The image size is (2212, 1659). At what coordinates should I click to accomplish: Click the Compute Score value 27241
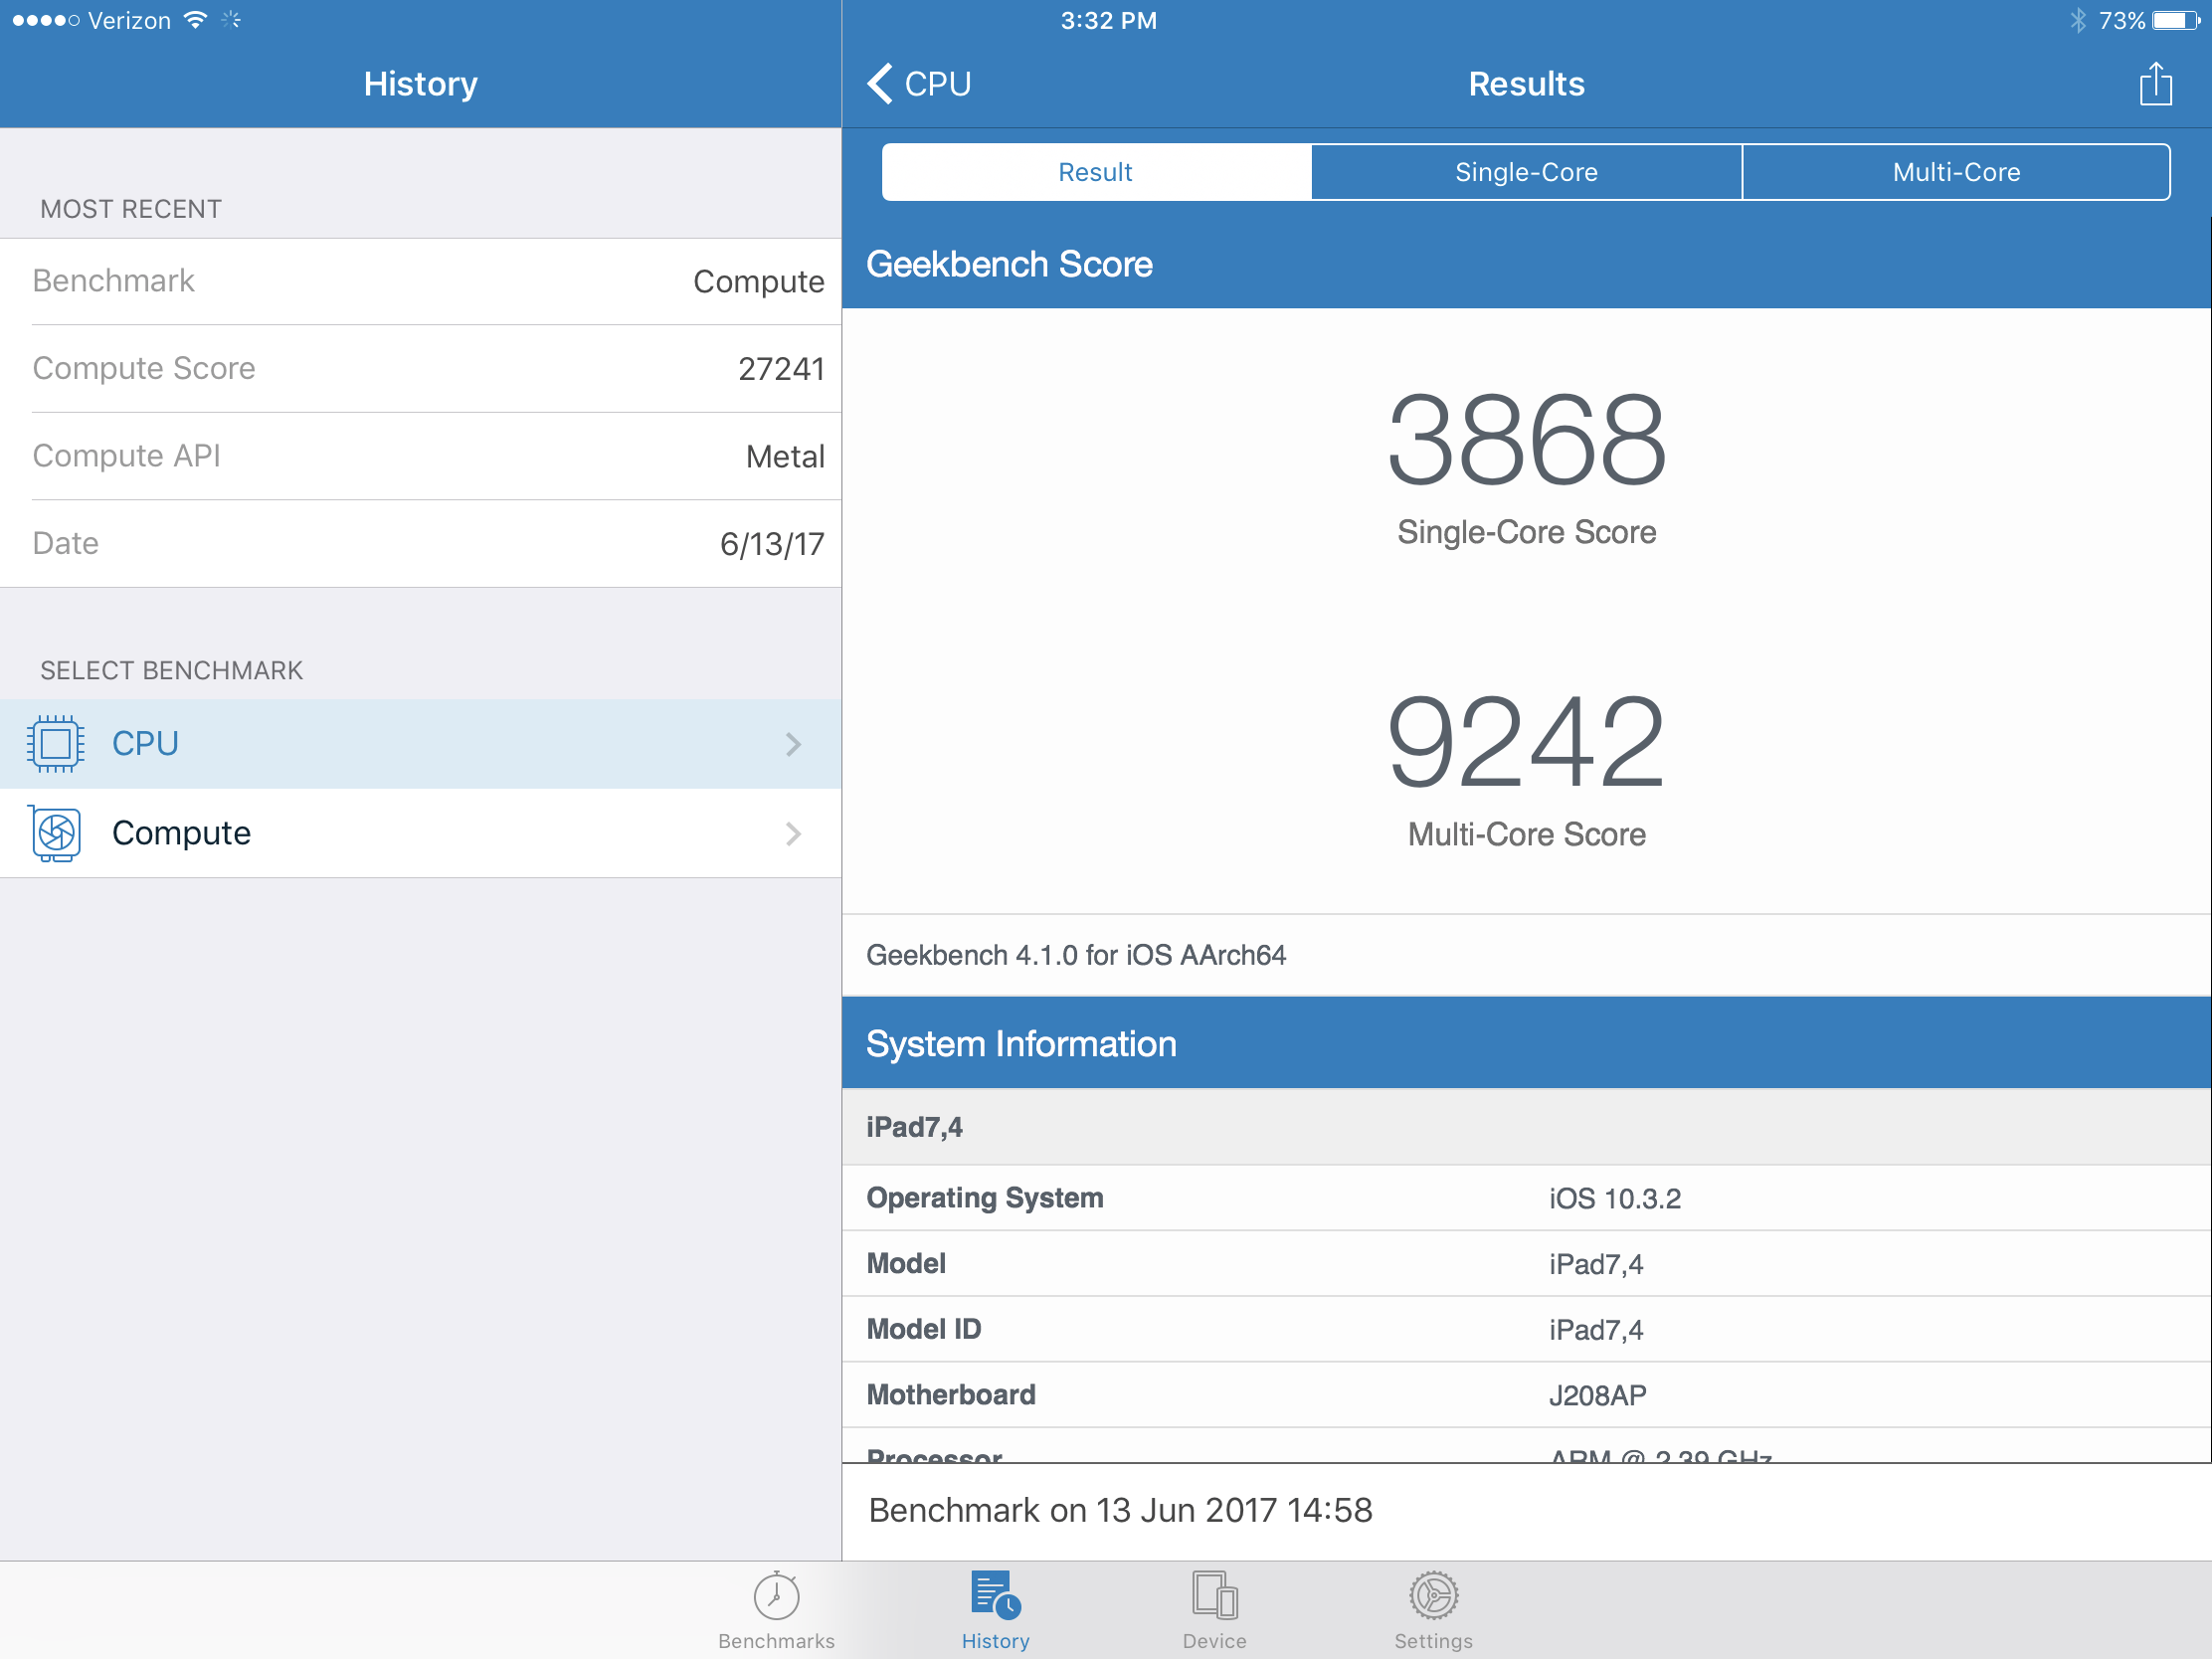pyautogui.click(x=781, y=369)
